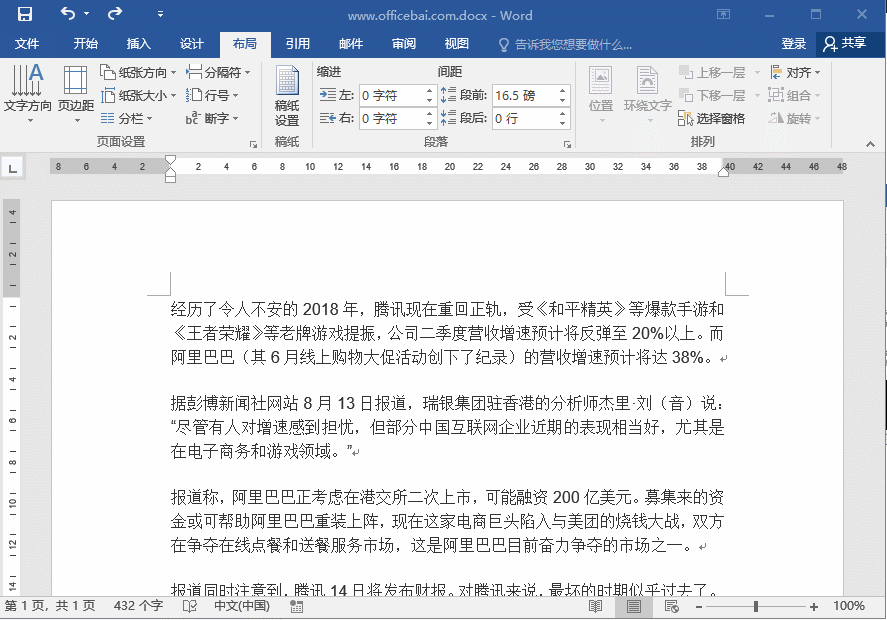The height and width of the screenshot is (620, 887).
Task: Click the 100% zoom level
Action: (x=849, y=606)
